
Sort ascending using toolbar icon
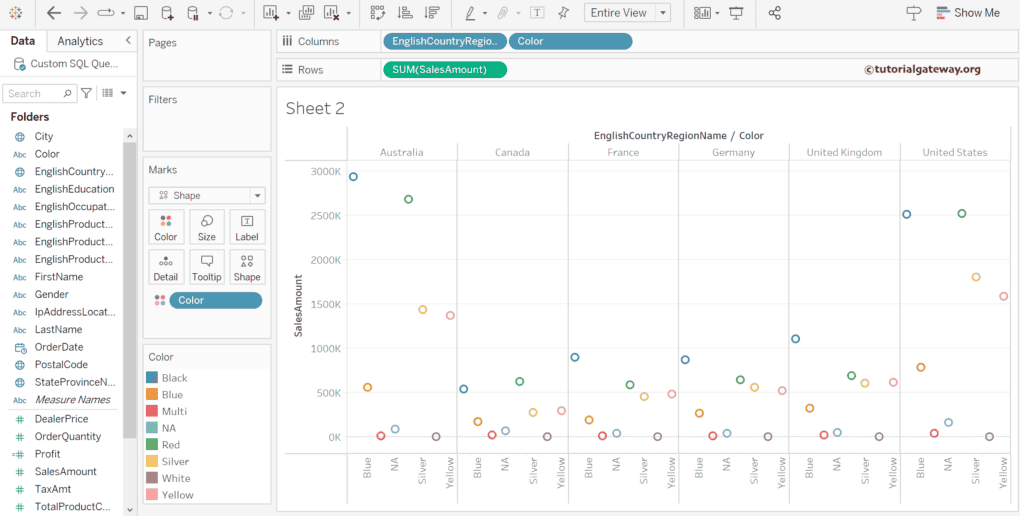[x=404, y=13]
